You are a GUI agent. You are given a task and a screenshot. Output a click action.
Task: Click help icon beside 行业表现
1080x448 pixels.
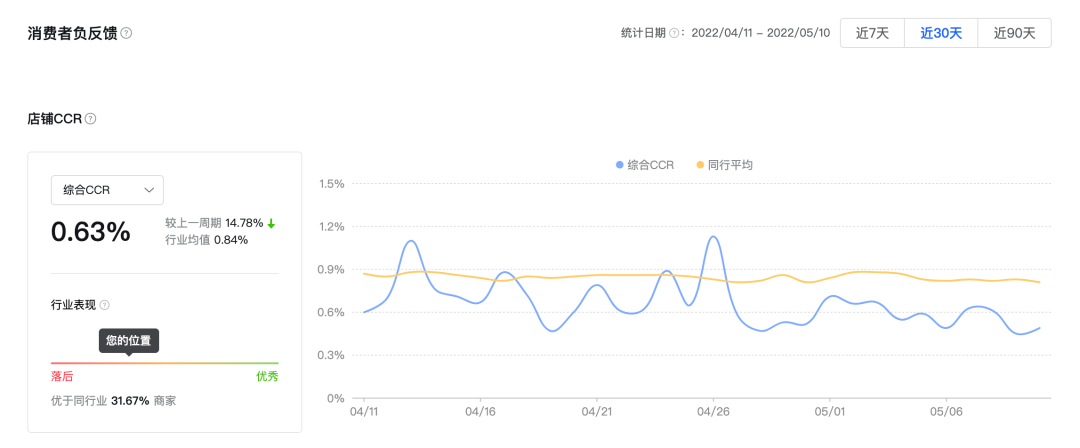(x=104, y=305)
